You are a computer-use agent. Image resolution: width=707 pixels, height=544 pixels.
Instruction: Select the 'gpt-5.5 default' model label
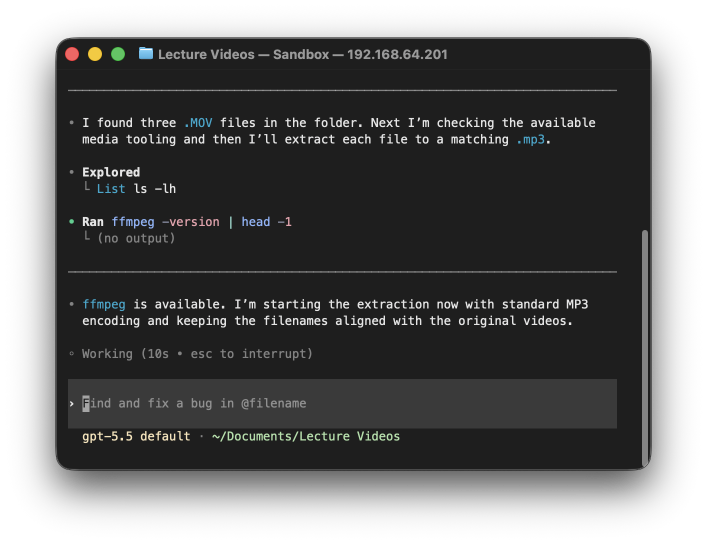coord(136,436)
